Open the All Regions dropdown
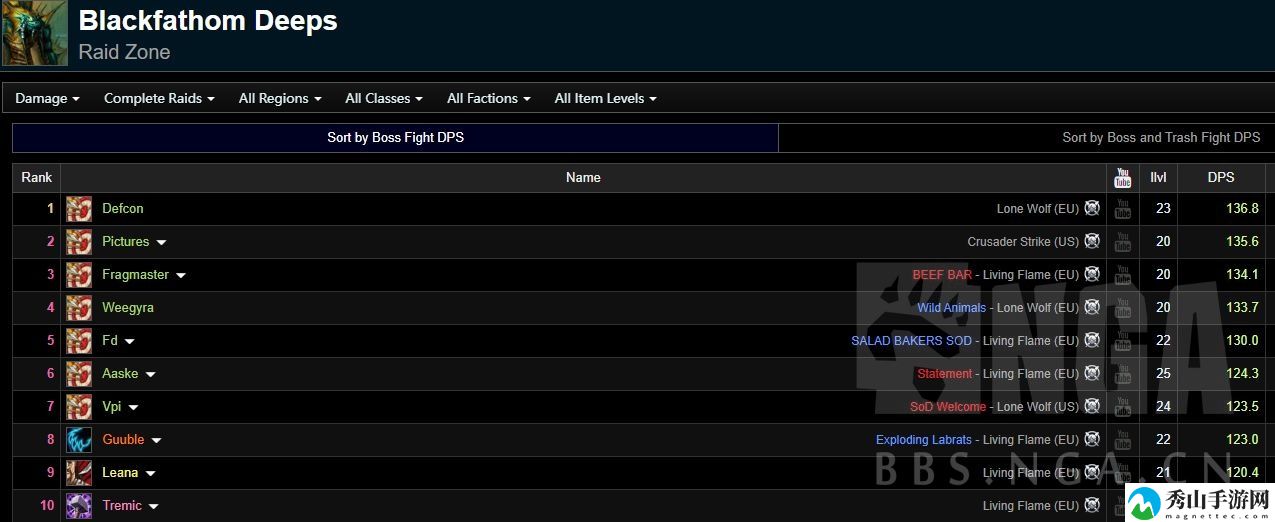Viewport: 1275px width, 522px height. 280,98
